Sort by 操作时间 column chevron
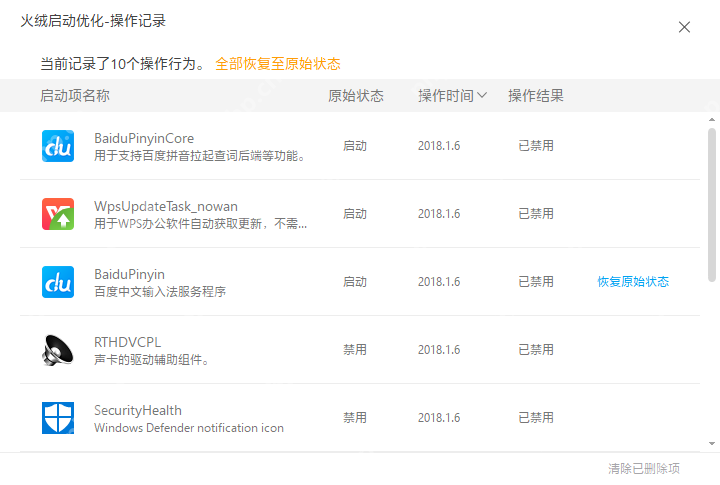720x485 pixels. click(x=482, y=96)
